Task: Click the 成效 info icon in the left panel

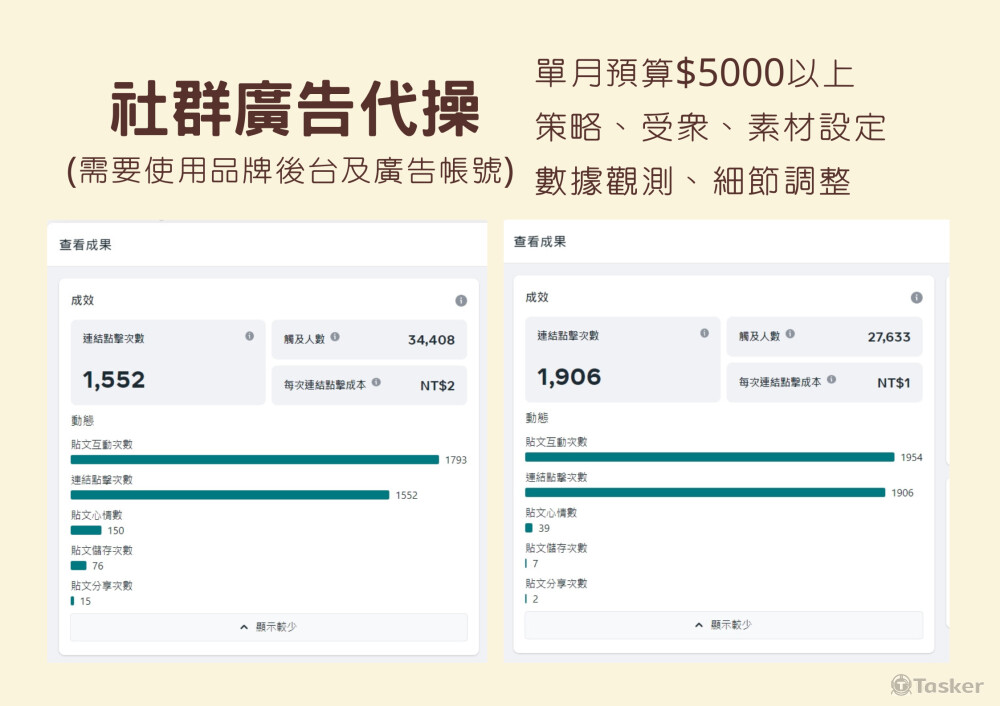Action: [x=461, y=300]
